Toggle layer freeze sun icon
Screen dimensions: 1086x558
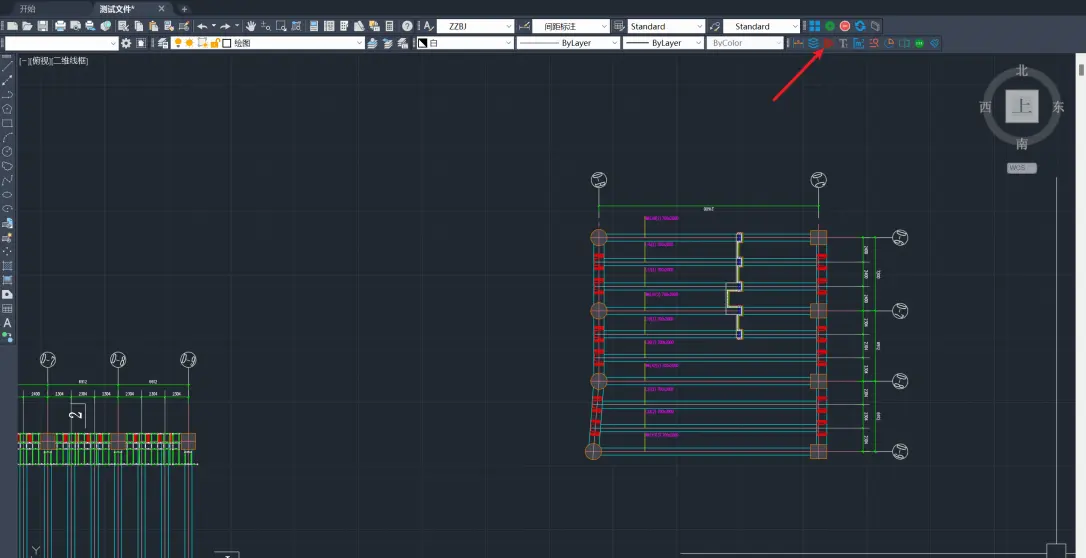click(189, 43)
